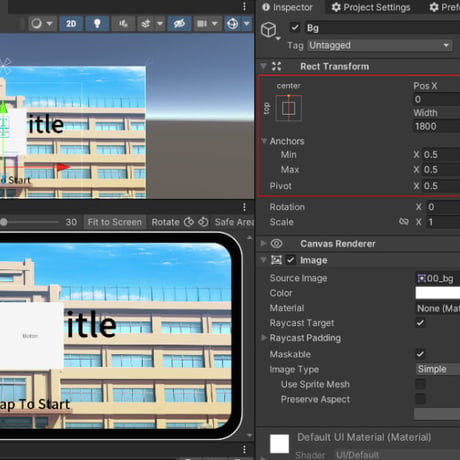Image resolution: width=460 pixels, height=460 pixels.
Task: Expand Raycast Padding
Action: [264, 338]
